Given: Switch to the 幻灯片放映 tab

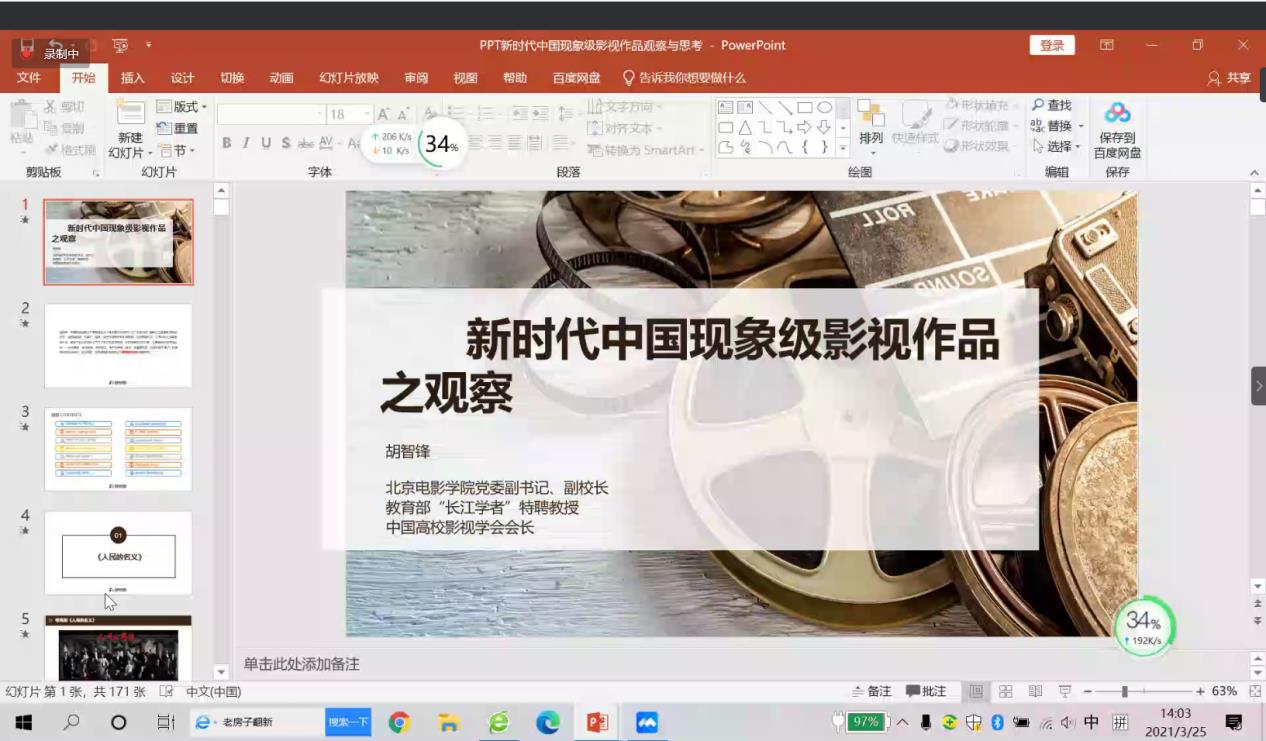Looking at the screenshot, I should point(349,78).
